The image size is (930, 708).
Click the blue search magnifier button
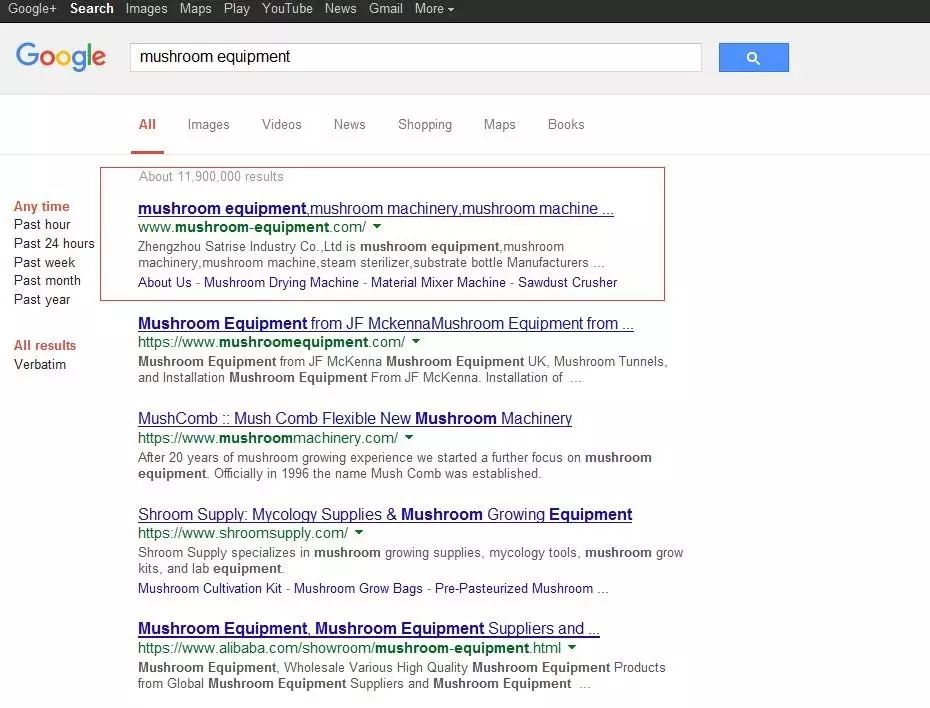[753, 58]
